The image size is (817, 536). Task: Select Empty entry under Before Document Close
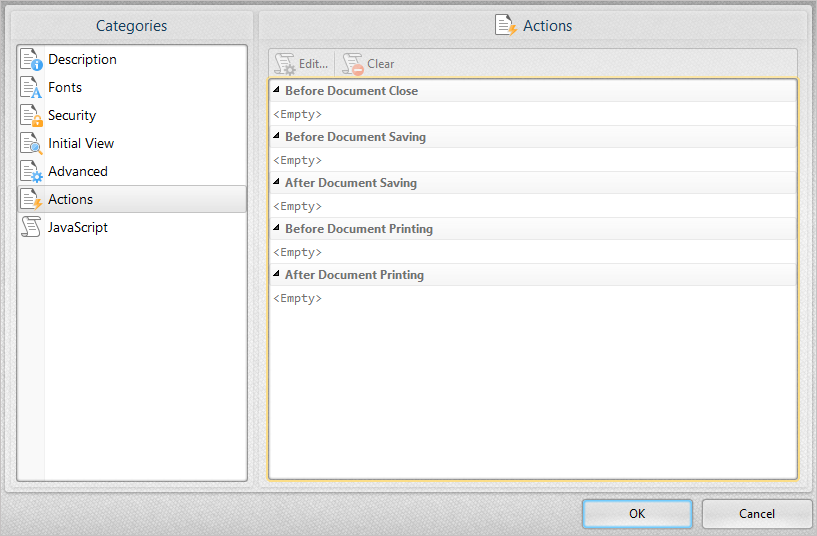[298, 114]
